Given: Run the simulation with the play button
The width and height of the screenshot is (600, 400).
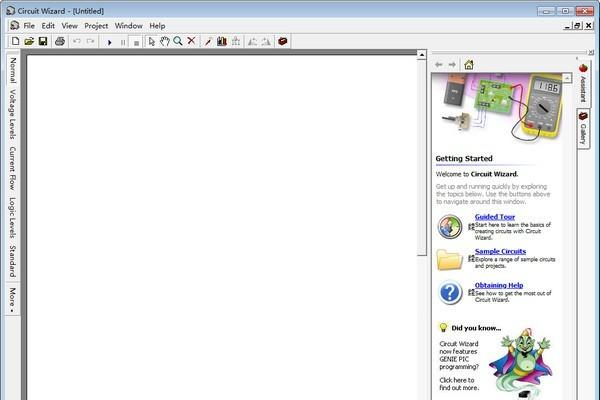Looking at the screenshot, I should 109,42.
